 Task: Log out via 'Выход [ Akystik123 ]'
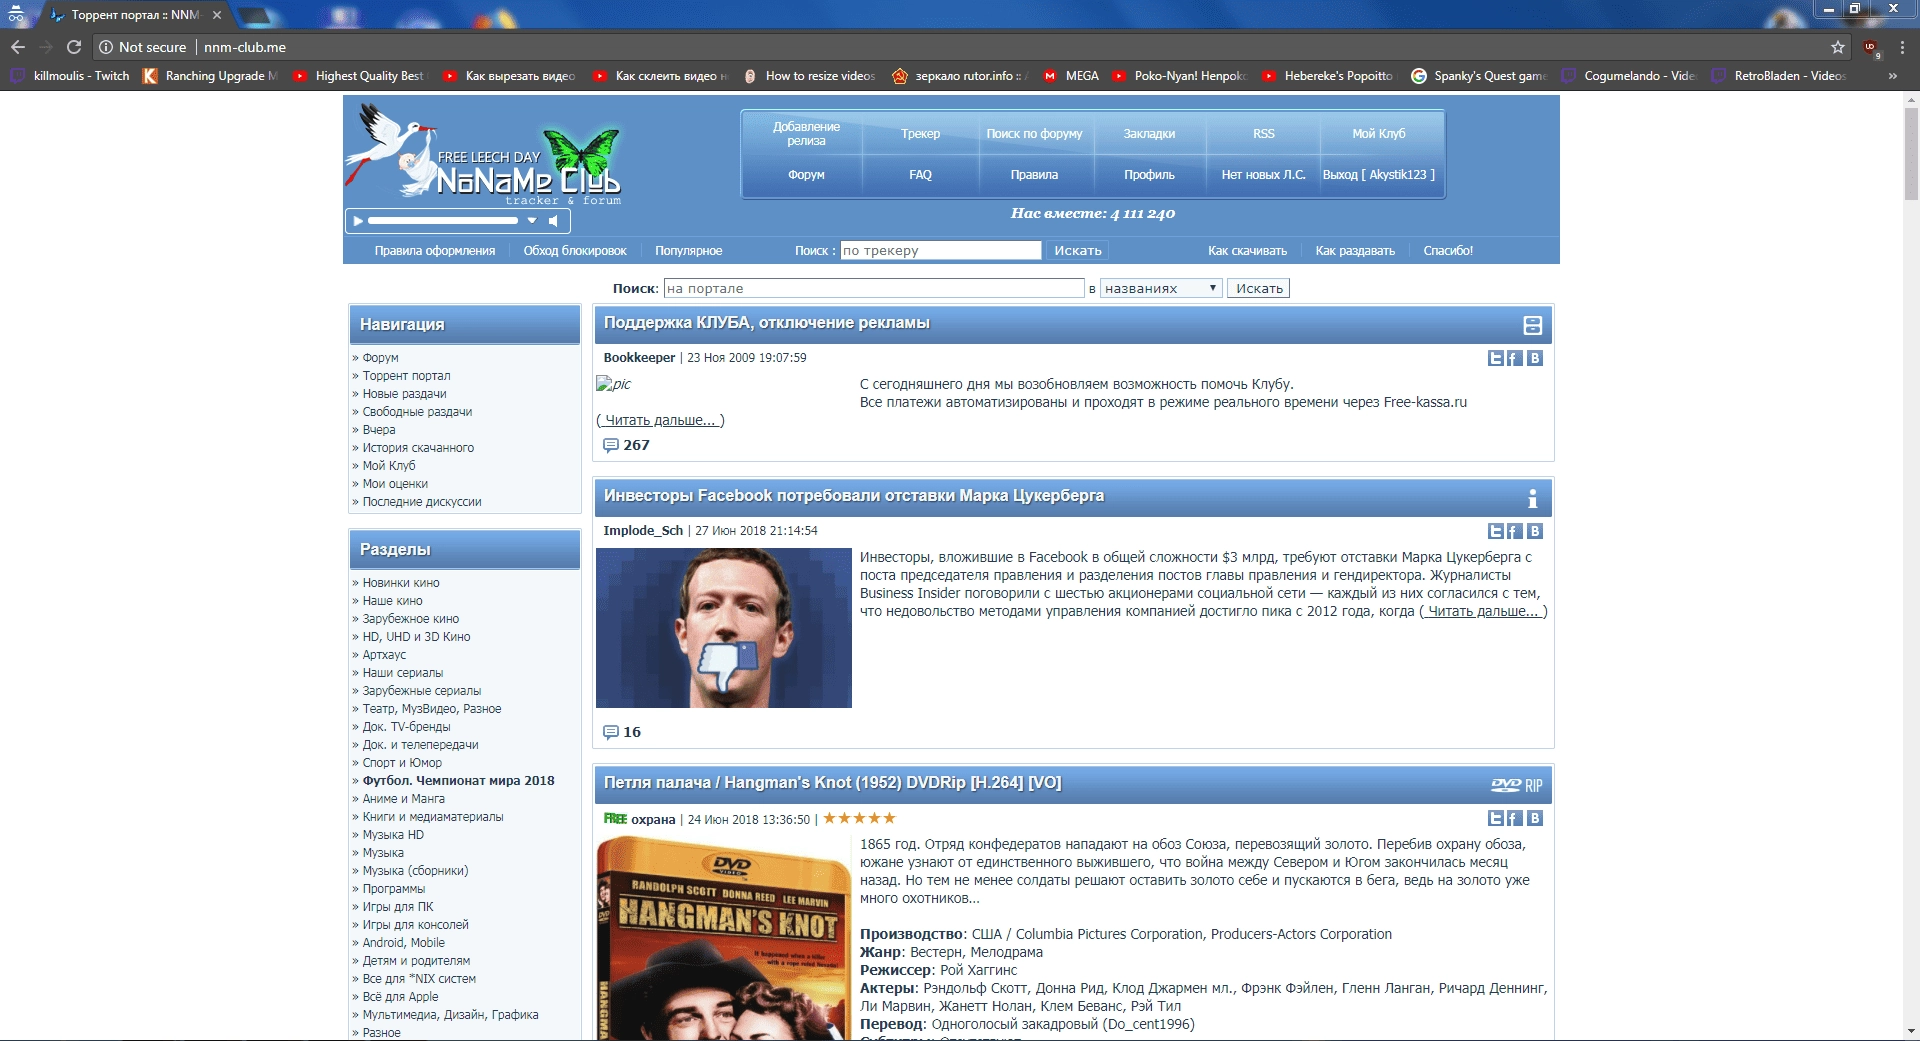coord(1379,175)
